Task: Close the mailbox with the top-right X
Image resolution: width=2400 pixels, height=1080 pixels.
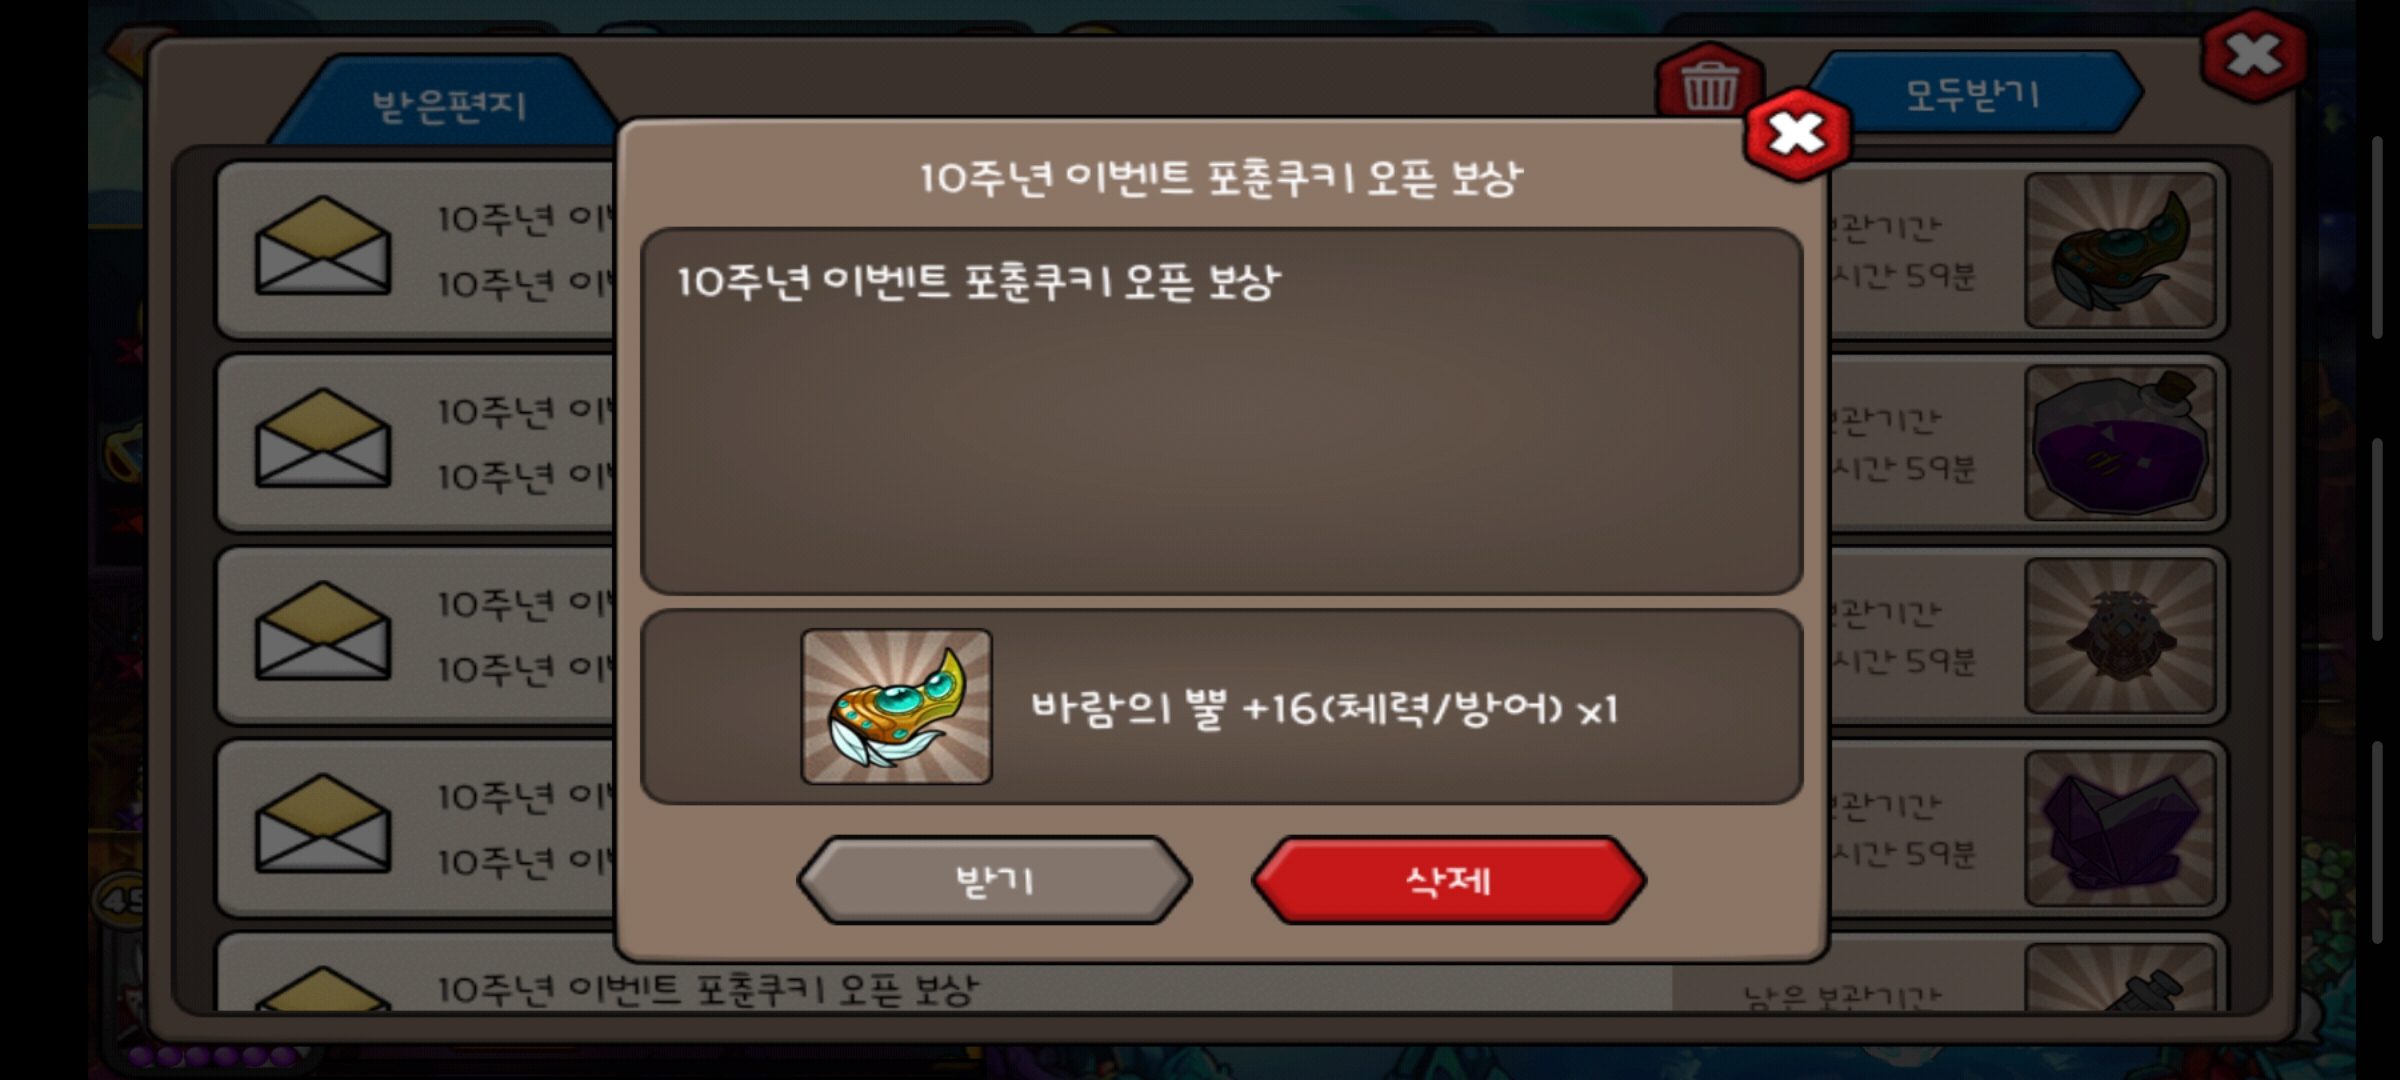Action: tap(2254, 55)
